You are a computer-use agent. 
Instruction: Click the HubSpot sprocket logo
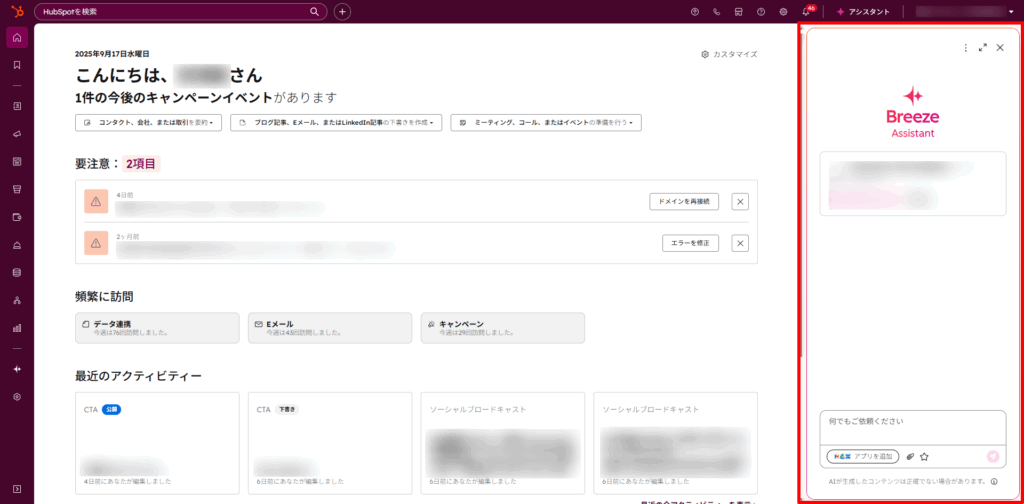(x=16, y=12)
